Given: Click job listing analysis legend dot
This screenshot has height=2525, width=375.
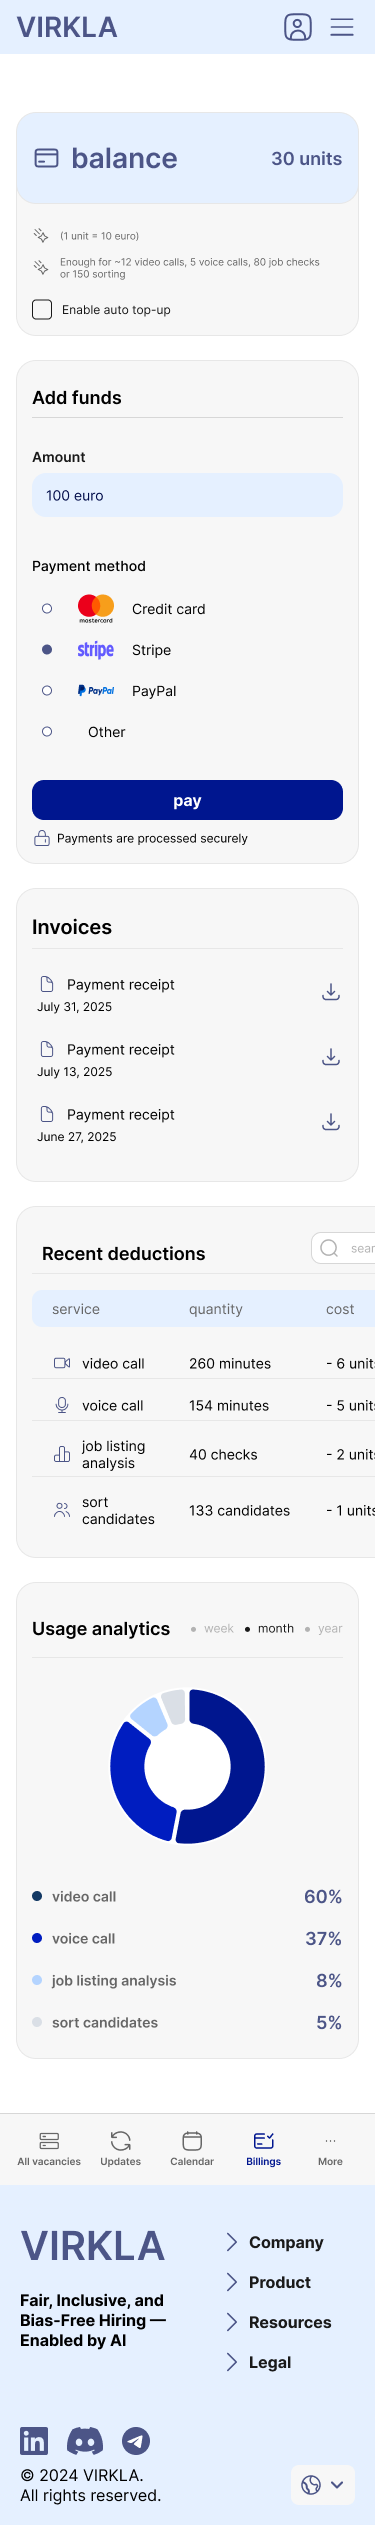Looking at the screenshot, I should (37, 1980).
